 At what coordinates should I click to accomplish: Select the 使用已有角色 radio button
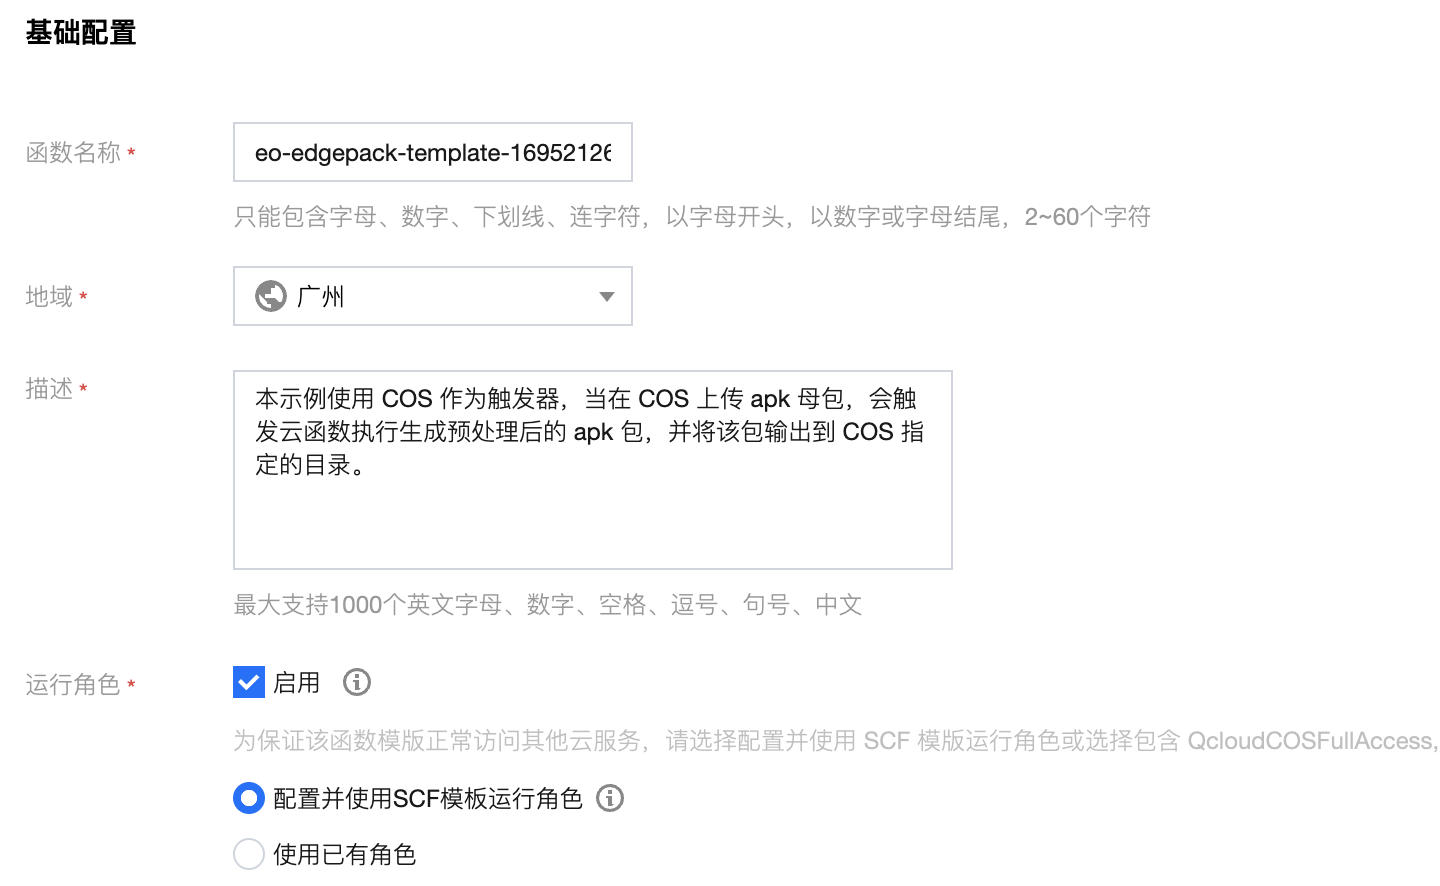pyautogui.click(x=249, y=854)
